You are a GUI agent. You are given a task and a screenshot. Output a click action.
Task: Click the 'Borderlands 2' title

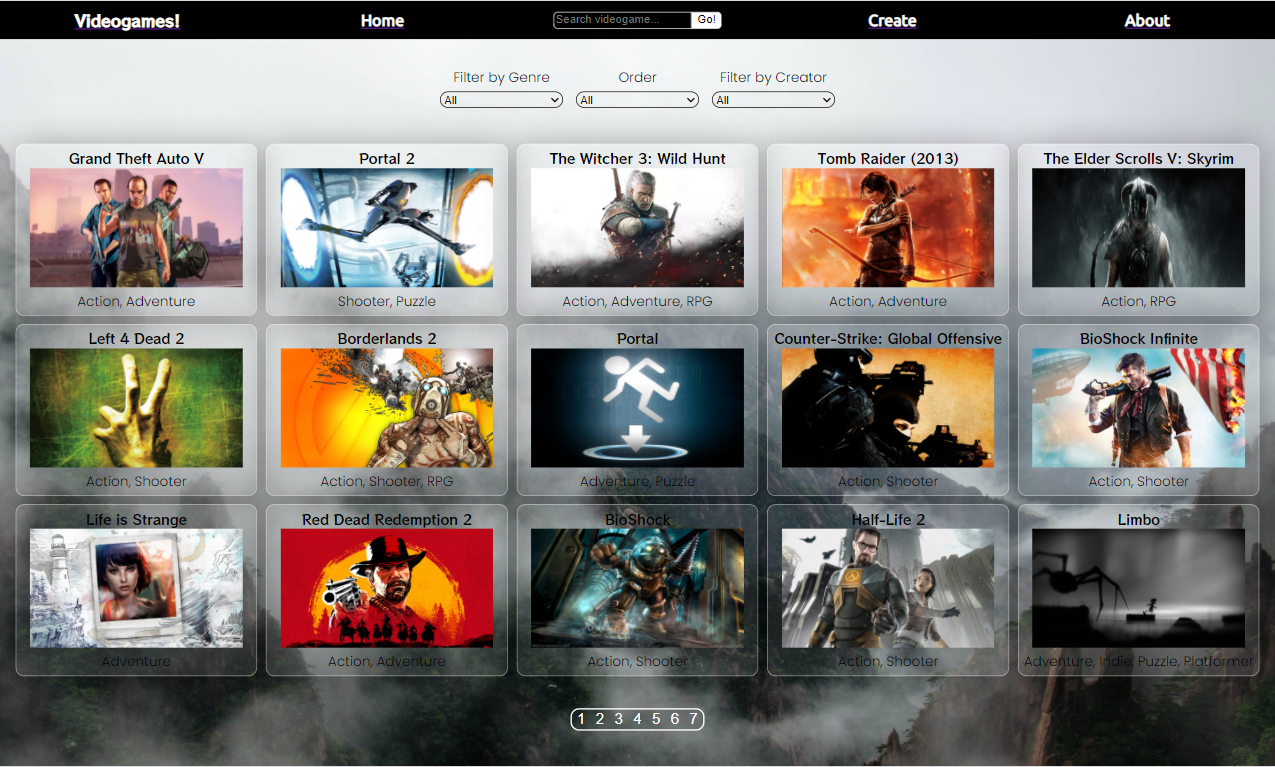(387, 339)
